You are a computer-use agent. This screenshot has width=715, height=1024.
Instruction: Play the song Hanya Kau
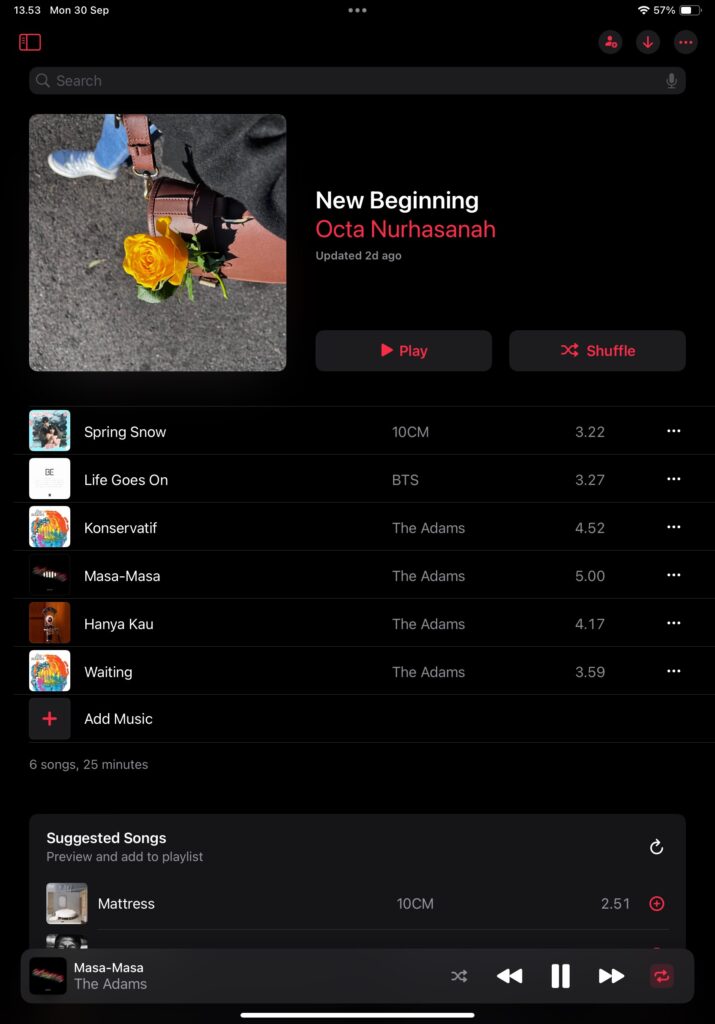[x=119, y=624]
